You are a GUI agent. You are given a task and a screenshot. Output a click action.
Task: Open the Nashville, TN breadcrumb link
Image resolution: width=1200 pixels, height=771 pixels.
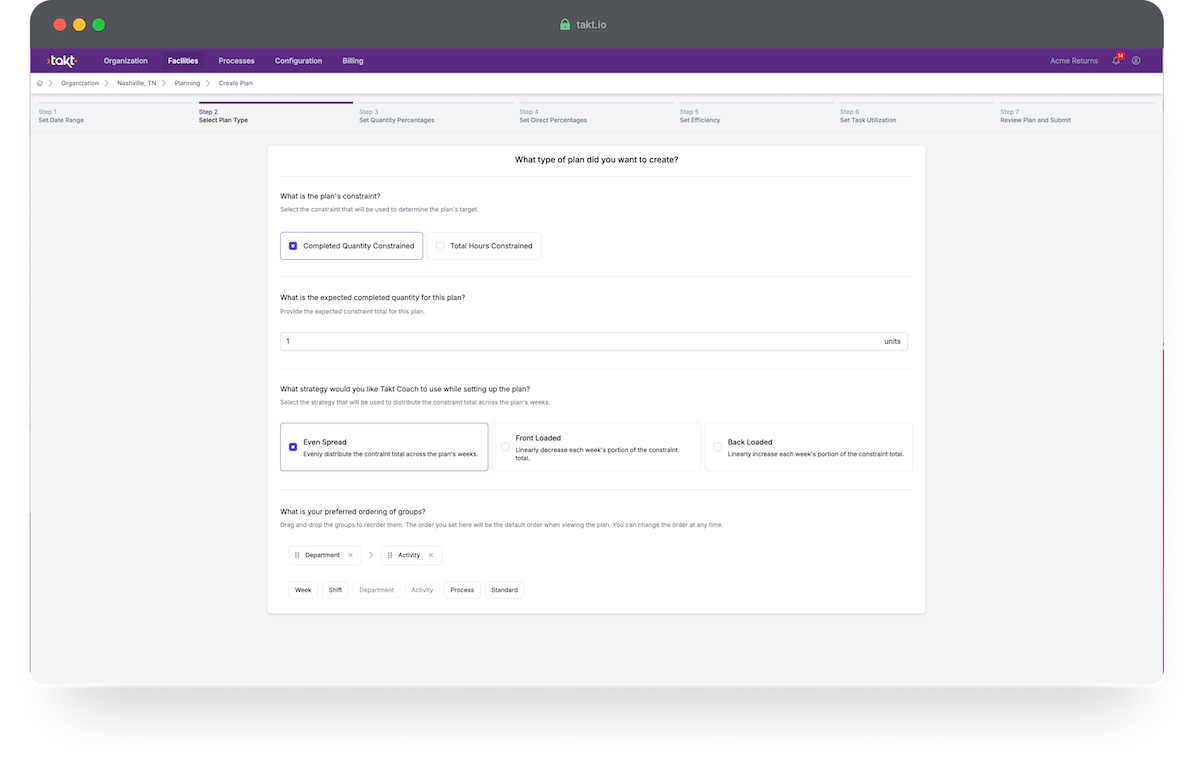(x=136, y=83)
